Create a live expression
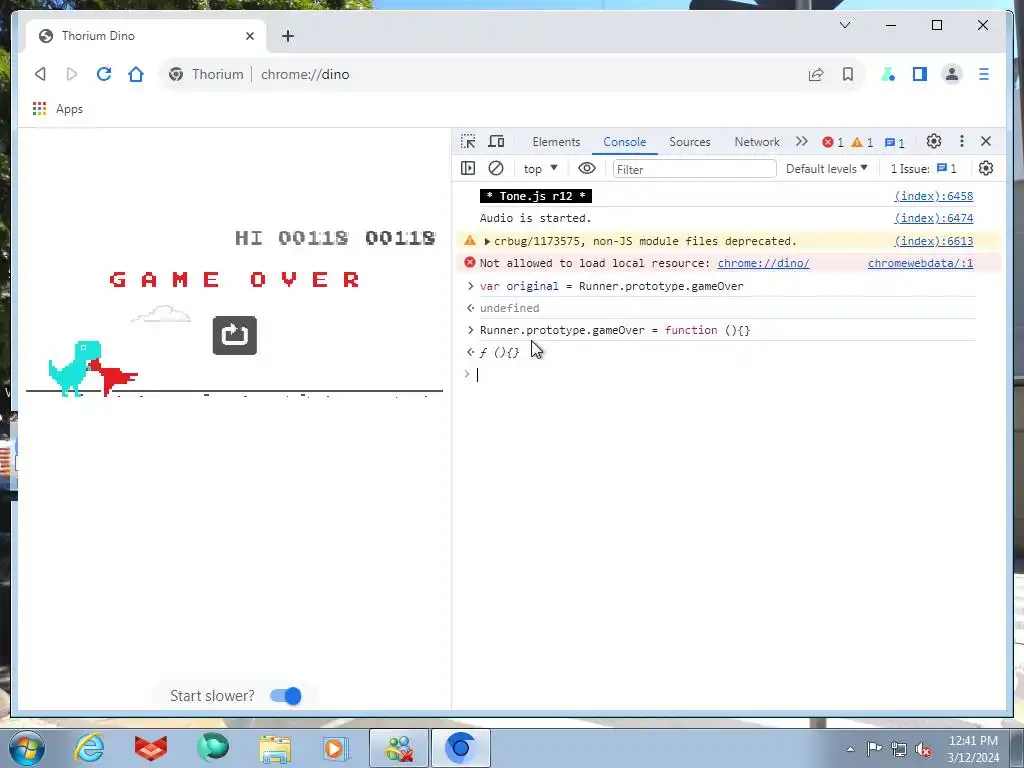Screen dimensions: 1024x768 tap(586, 168)
